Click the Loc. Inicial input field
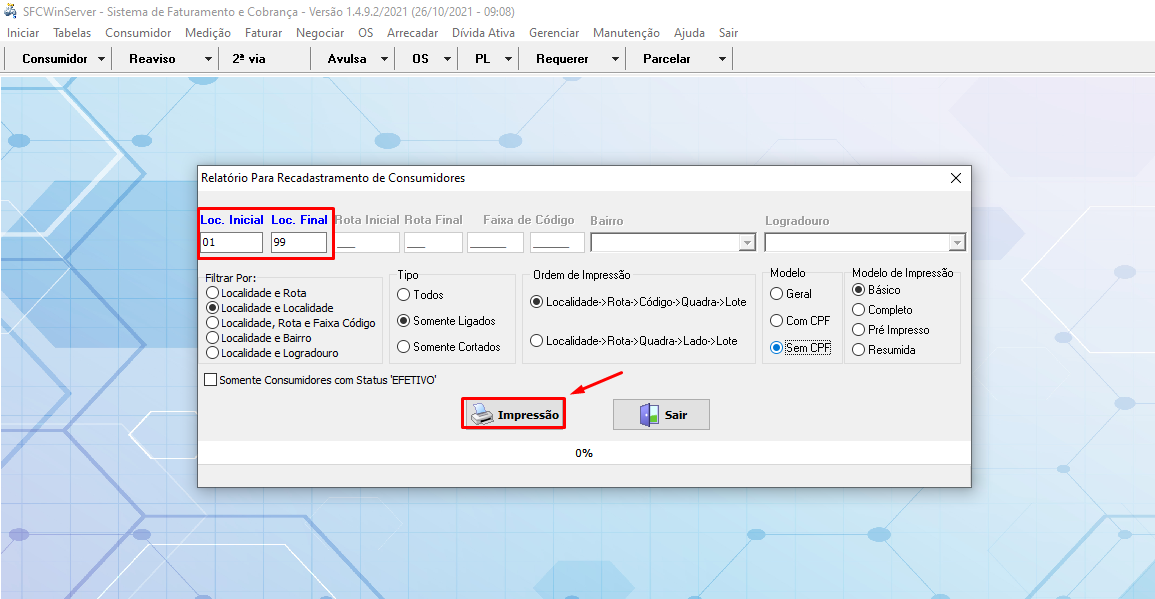 231,243
